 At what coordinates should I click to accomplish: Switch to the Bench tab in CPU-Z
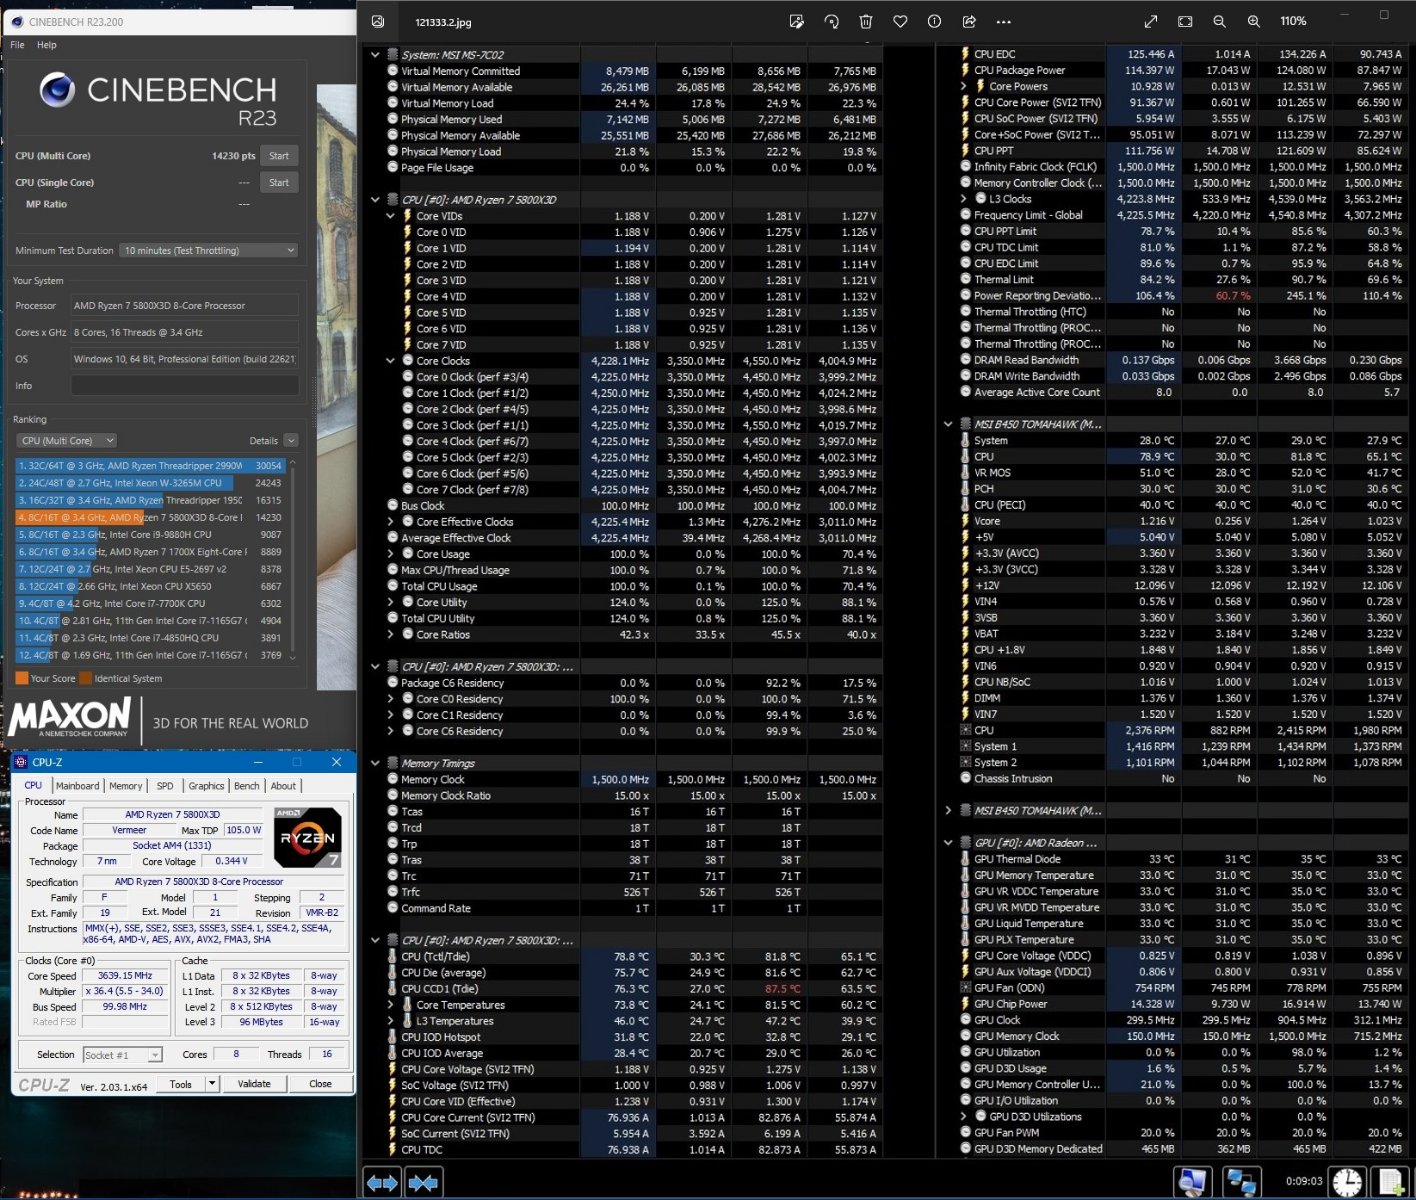click(247, 786)
